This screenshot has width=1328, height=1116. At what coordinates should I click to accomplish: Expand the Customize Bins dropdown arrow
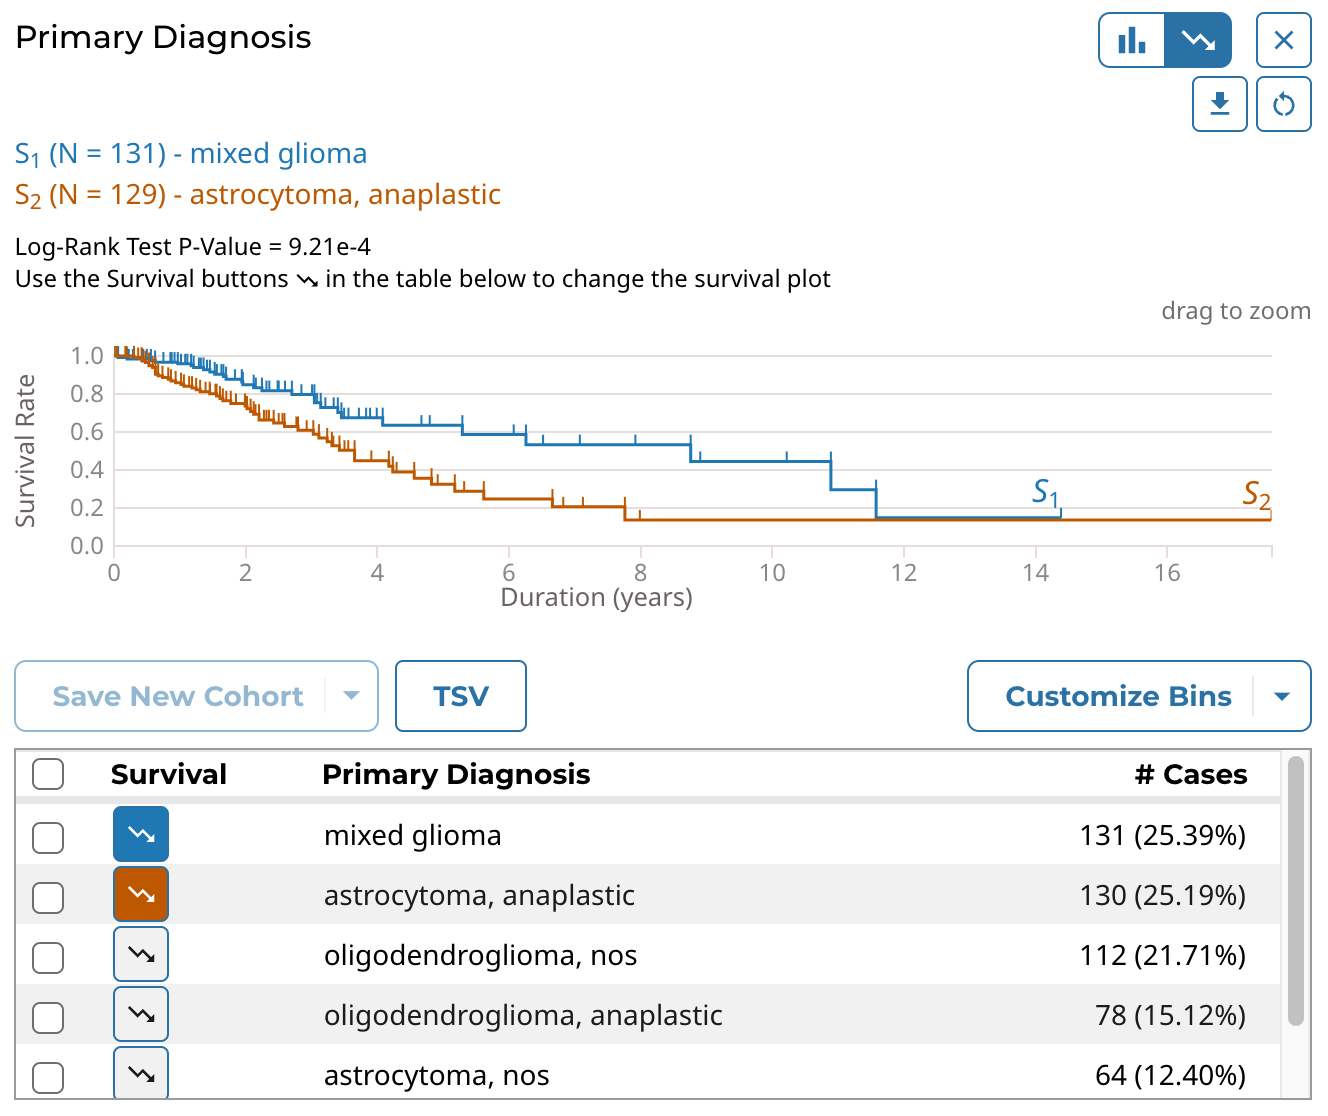(1282, 696)
